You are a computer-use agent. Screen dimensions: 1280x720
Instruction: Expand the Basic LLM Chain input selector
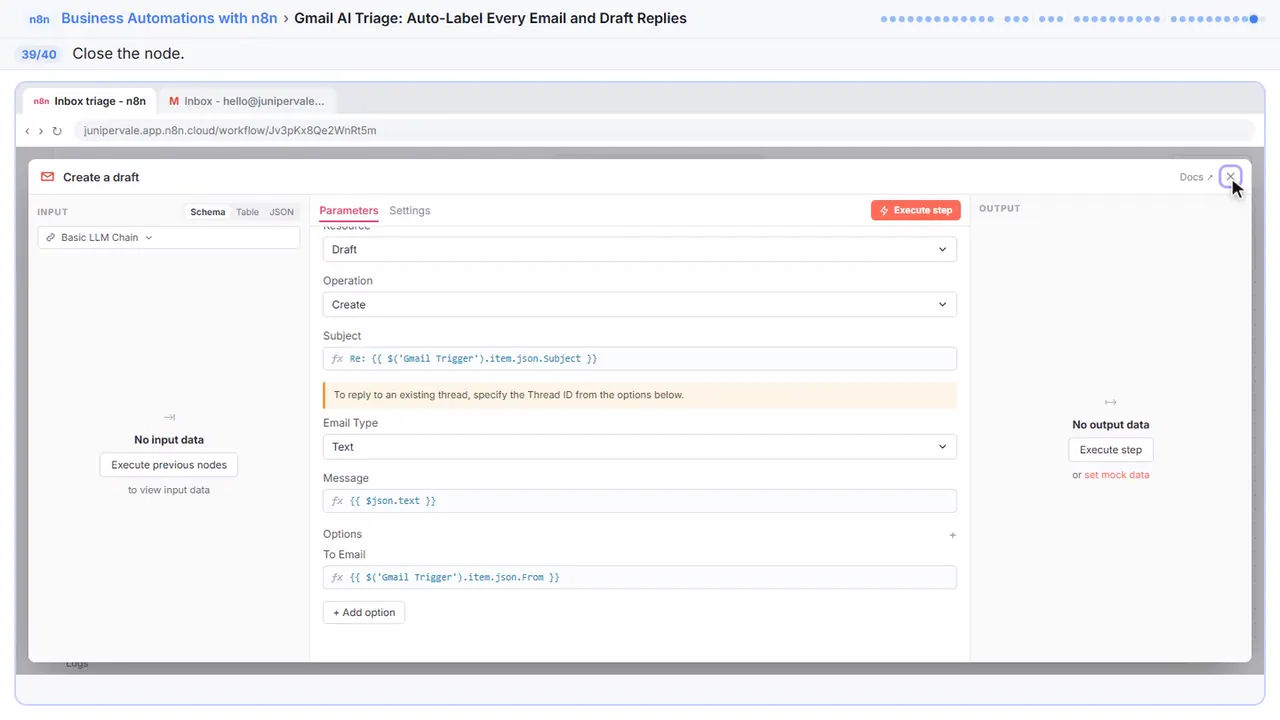169,238
